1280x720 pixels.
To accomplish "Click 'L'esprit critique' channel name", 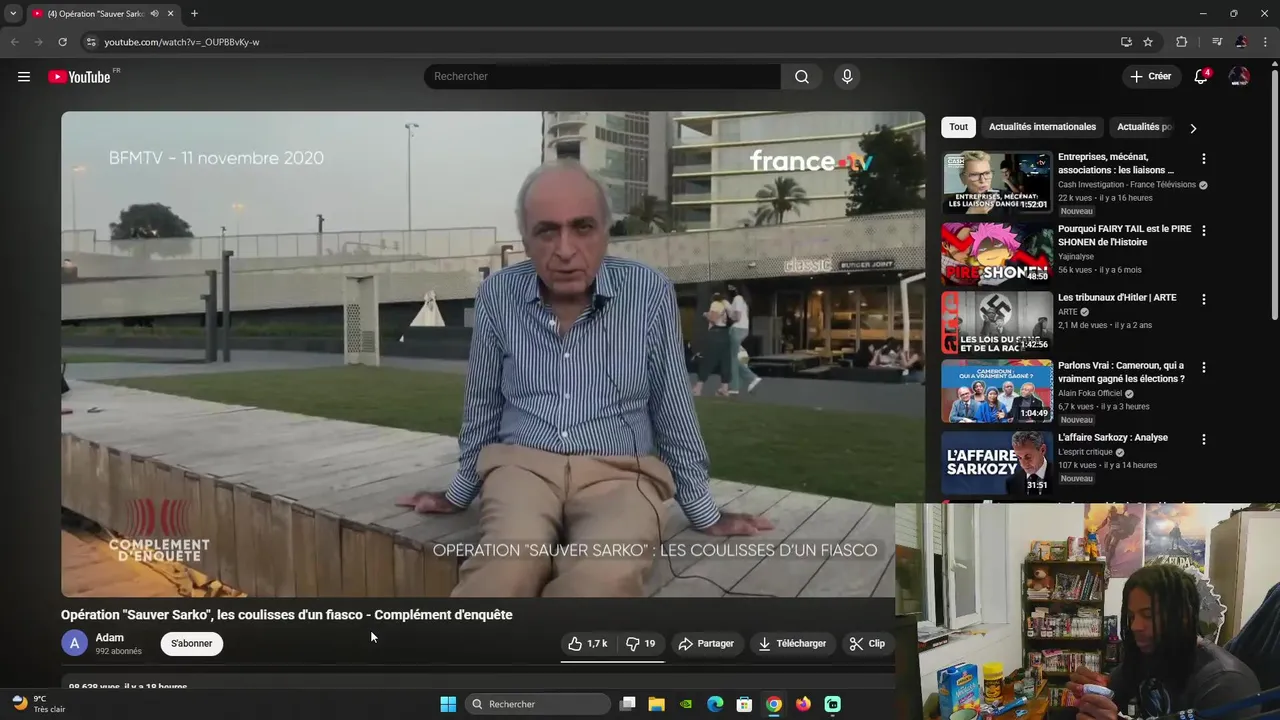I will [x=1085, y=453].
